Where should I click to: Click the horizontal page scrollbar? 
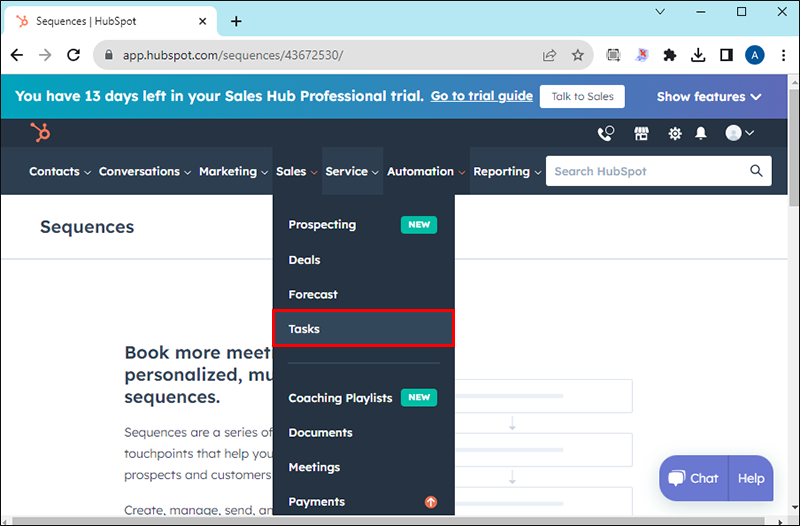click(x=388, y=521)
